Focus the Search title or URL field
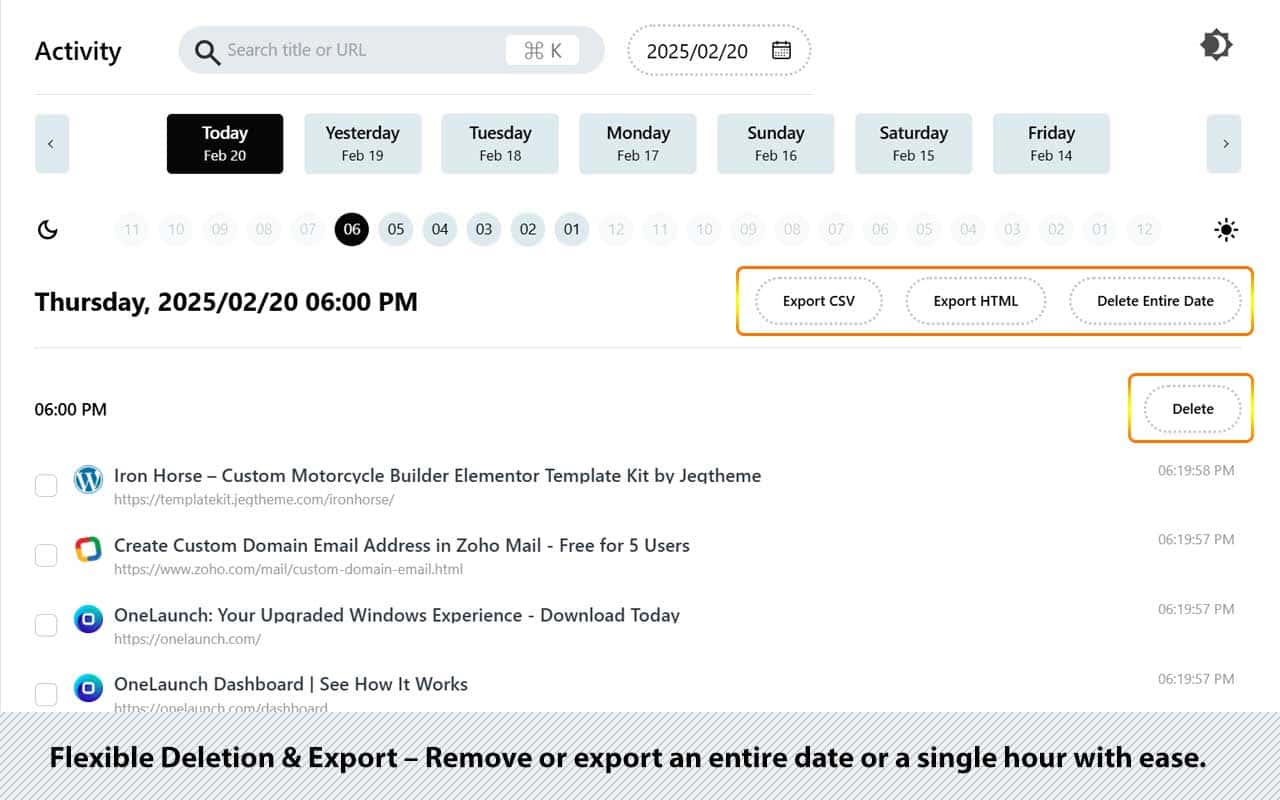 (360, 50)
